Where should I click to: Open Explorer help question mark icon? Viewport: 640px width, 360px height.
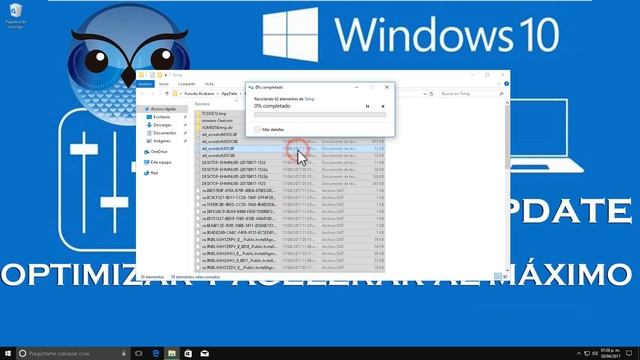tap(506, 84)
